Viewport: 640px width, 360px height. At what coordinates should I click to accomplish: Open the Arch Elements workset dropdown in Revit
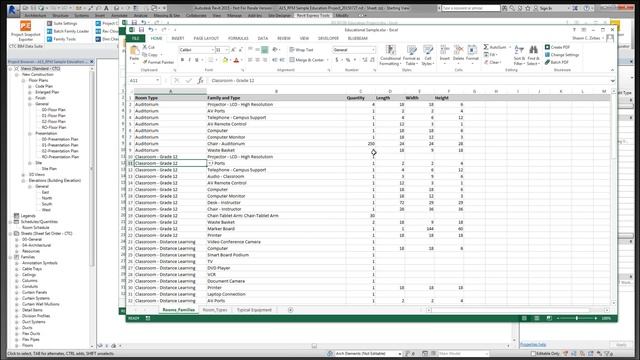tap(399, 353)
